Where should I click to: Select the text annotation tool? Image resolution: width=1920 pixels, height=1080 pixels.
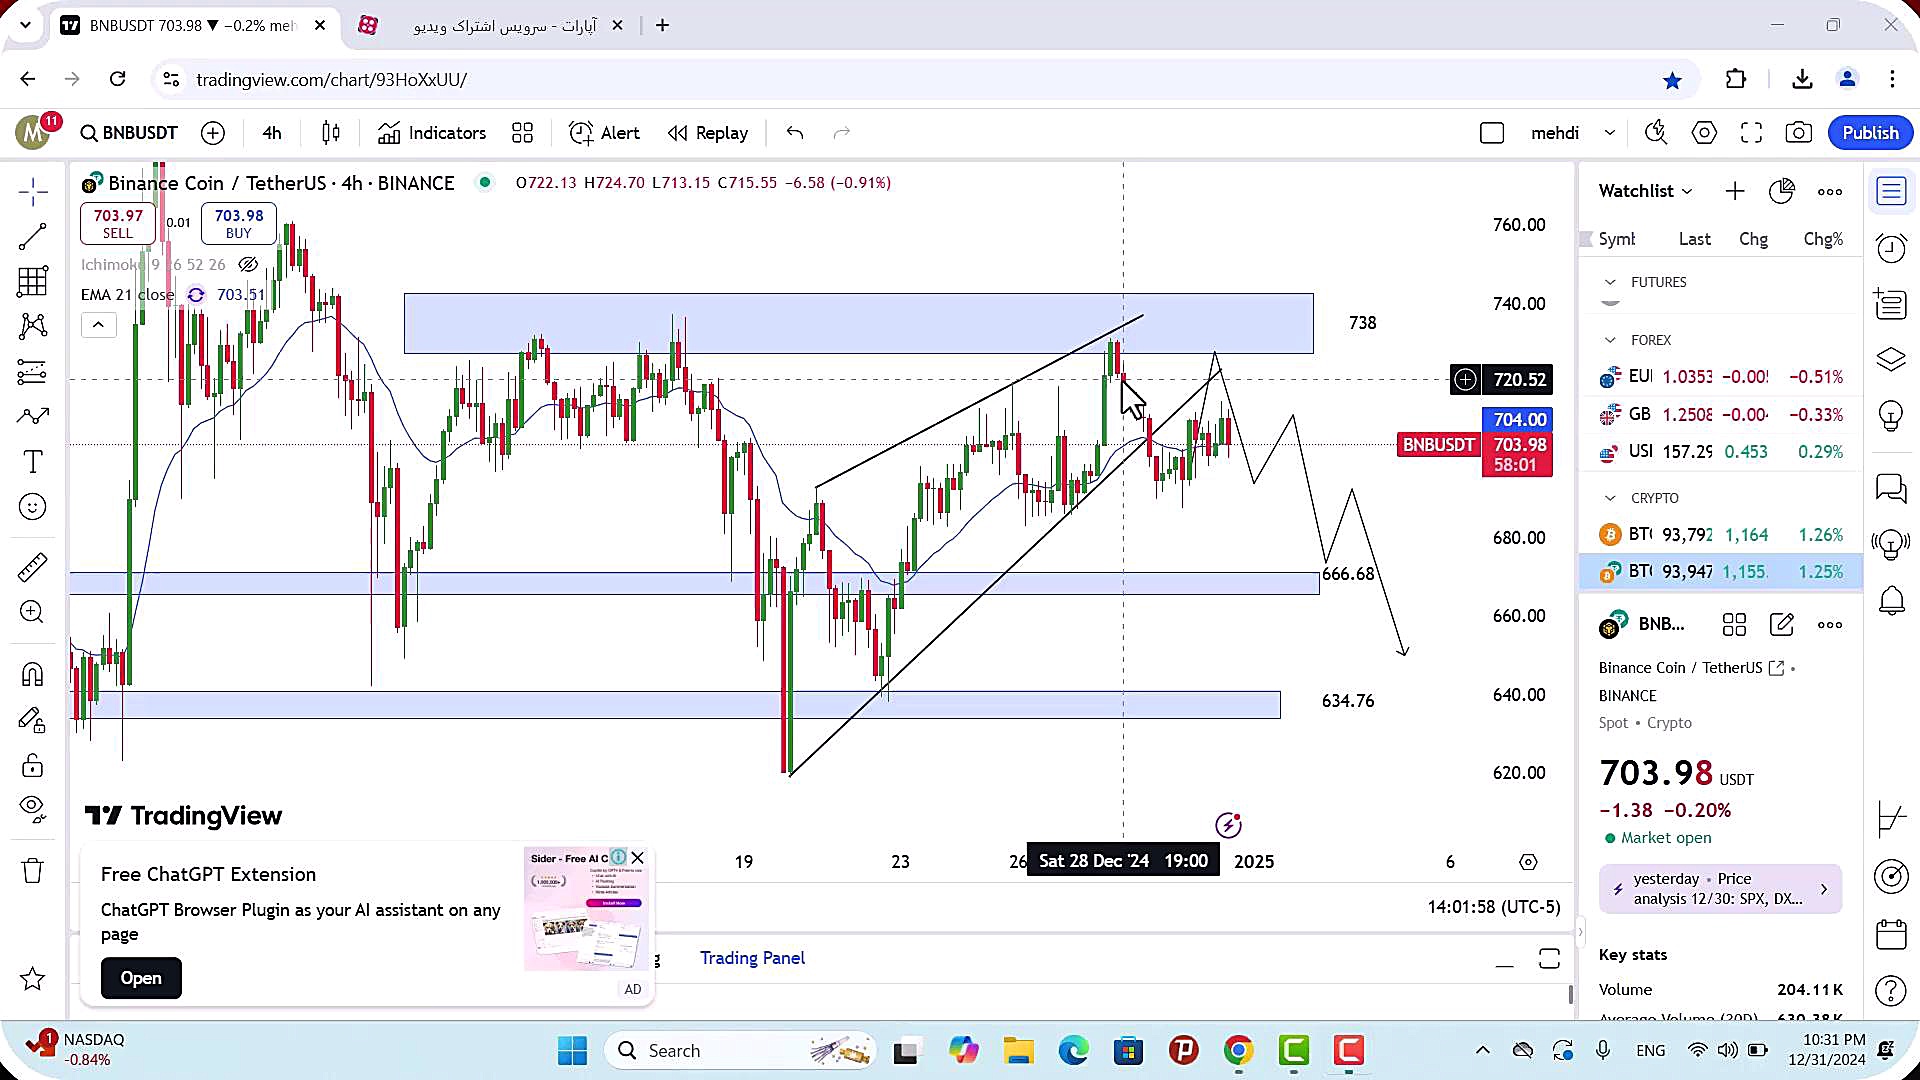(32, 462)
